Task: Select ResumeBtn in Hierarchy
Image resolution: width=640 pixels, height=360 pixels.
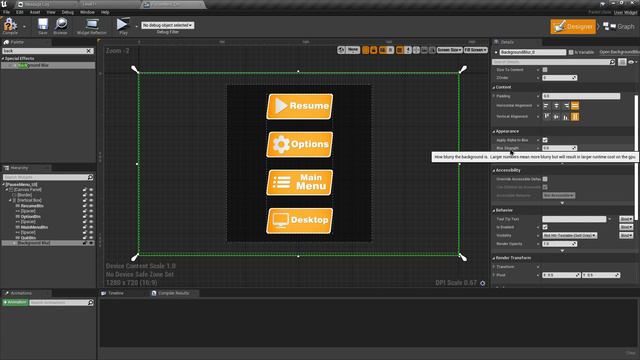Action: pos(32,206)
